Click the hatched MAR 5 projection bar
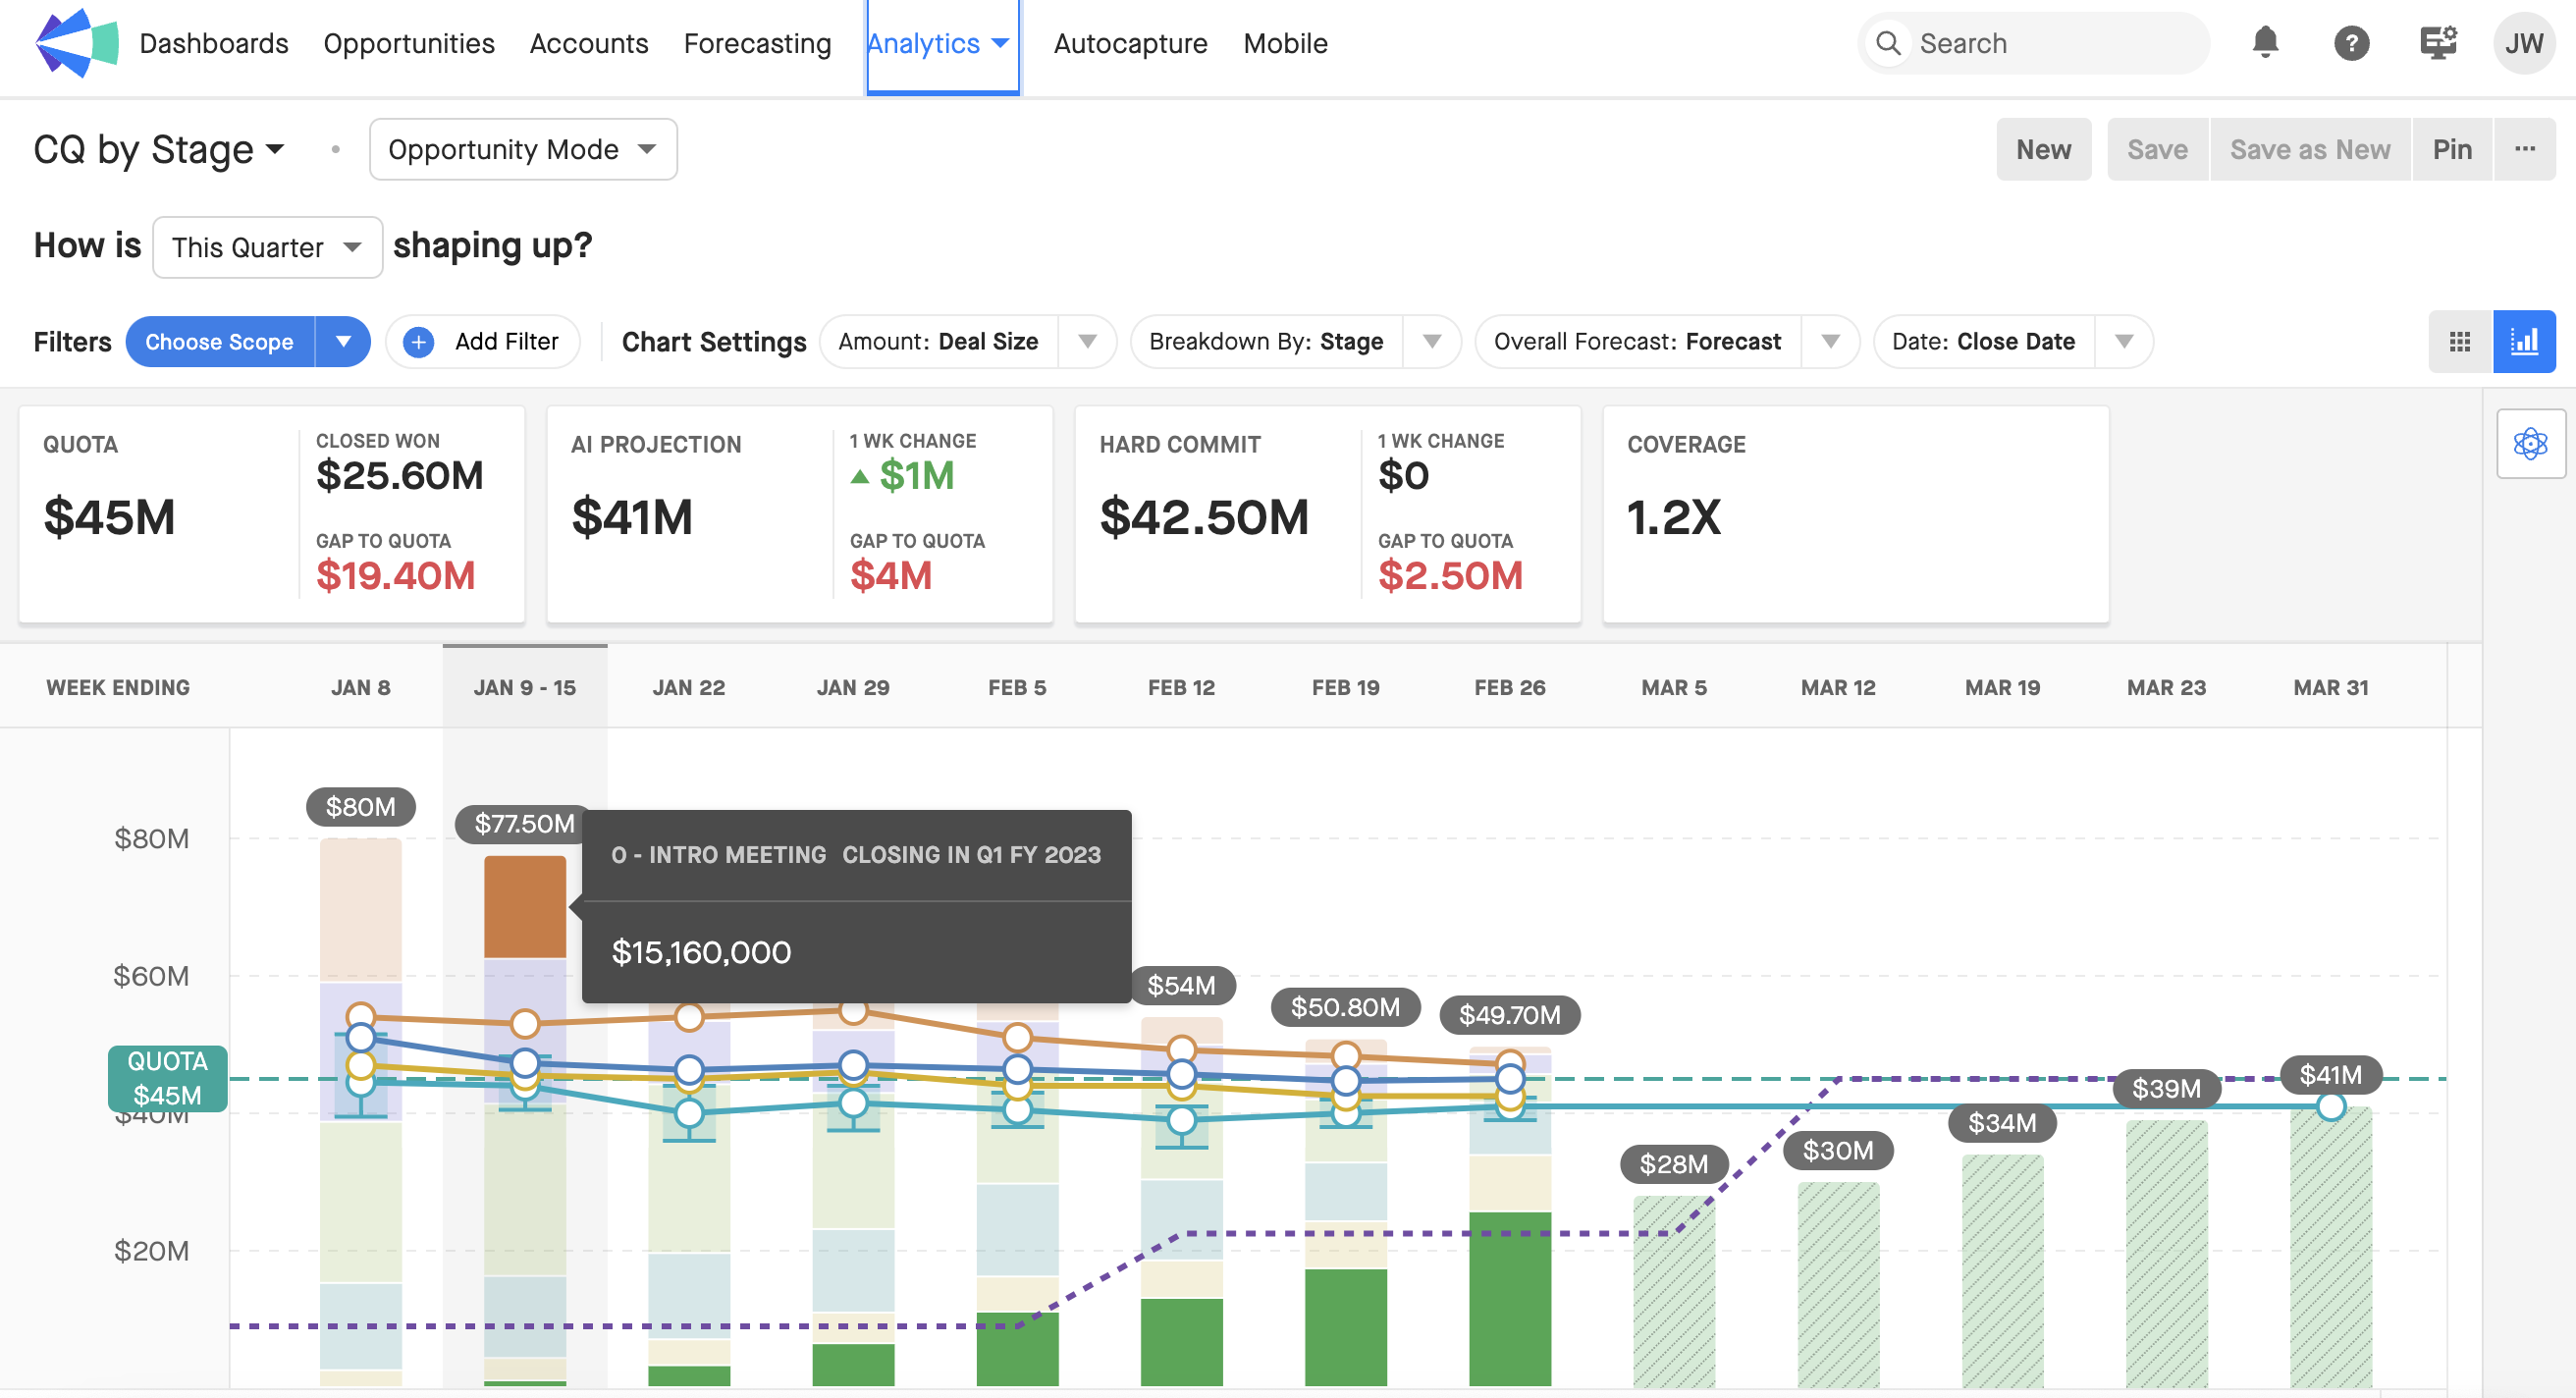This screenshot has height=1398, width=2576. tap(1673, 1291)
